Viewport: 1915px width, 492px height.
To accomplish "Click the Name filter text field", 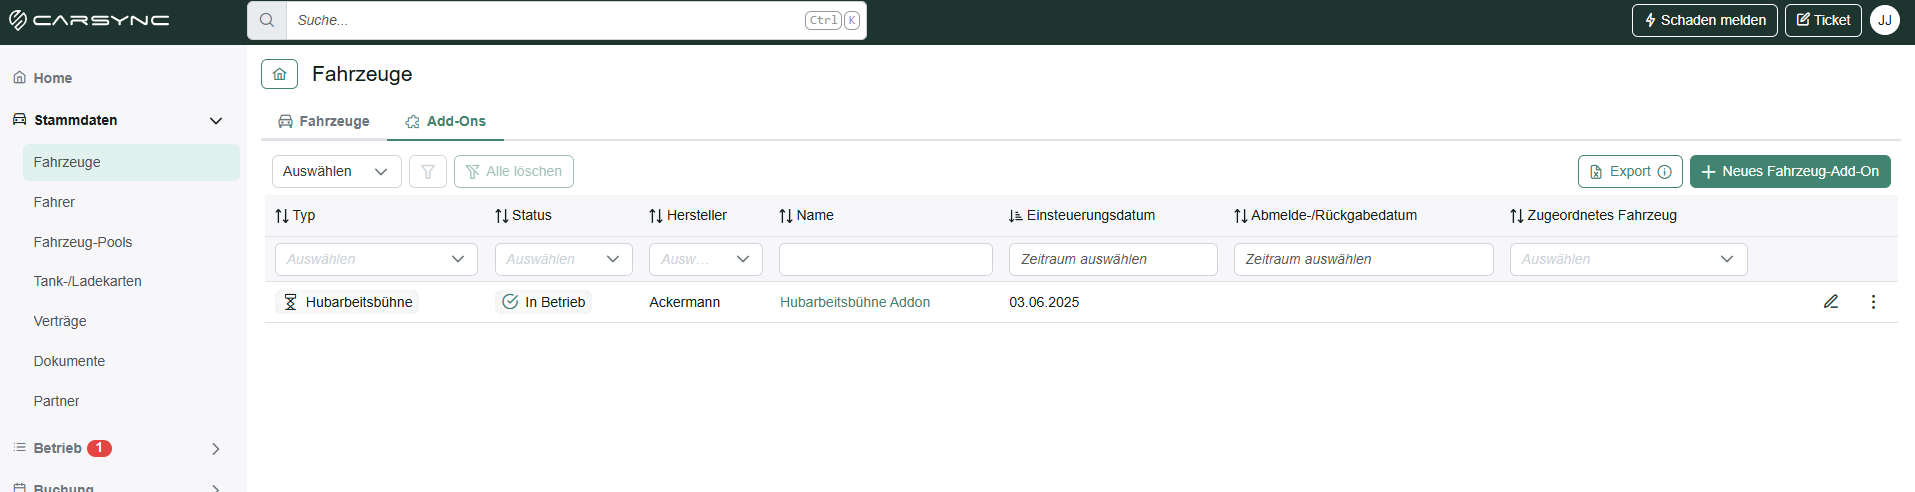I will (x=885, y=259).
